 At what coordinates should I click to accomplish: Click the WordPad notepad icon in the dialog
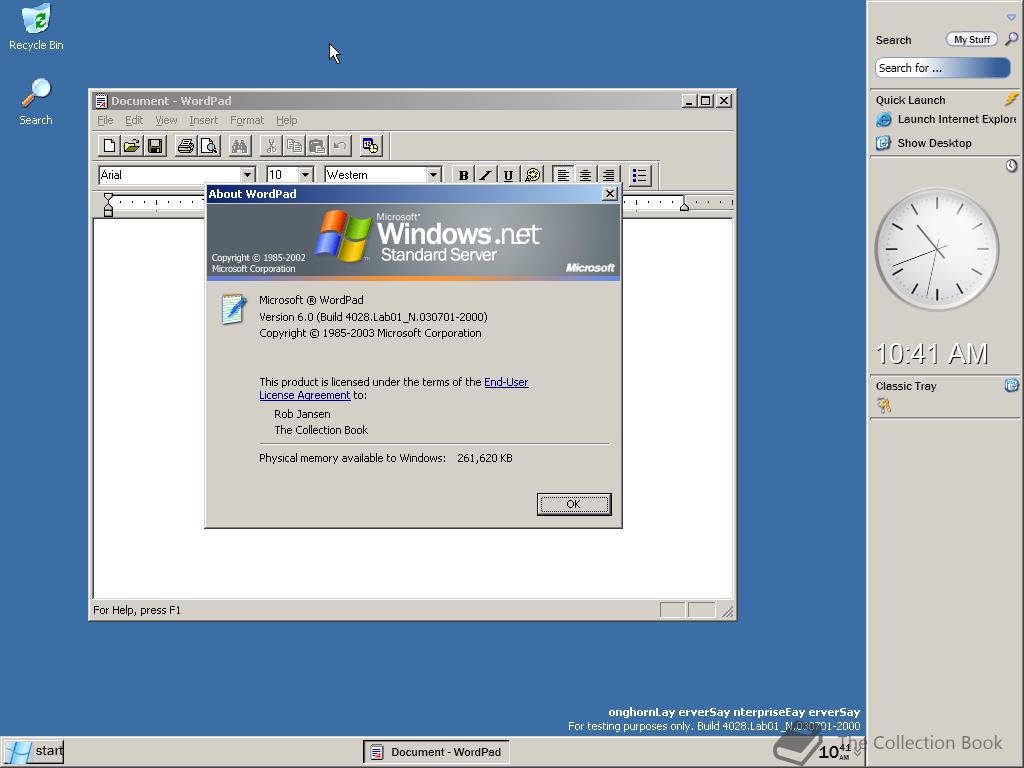(x=233, y=310)
